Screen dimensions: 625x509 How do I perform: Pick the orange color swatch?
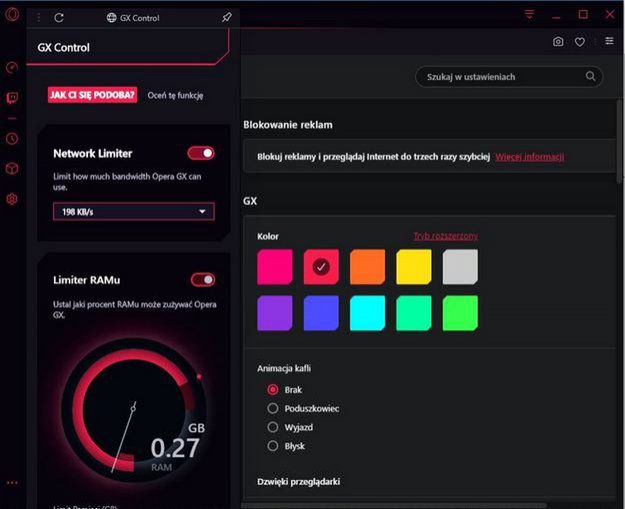tap(368, 267)
